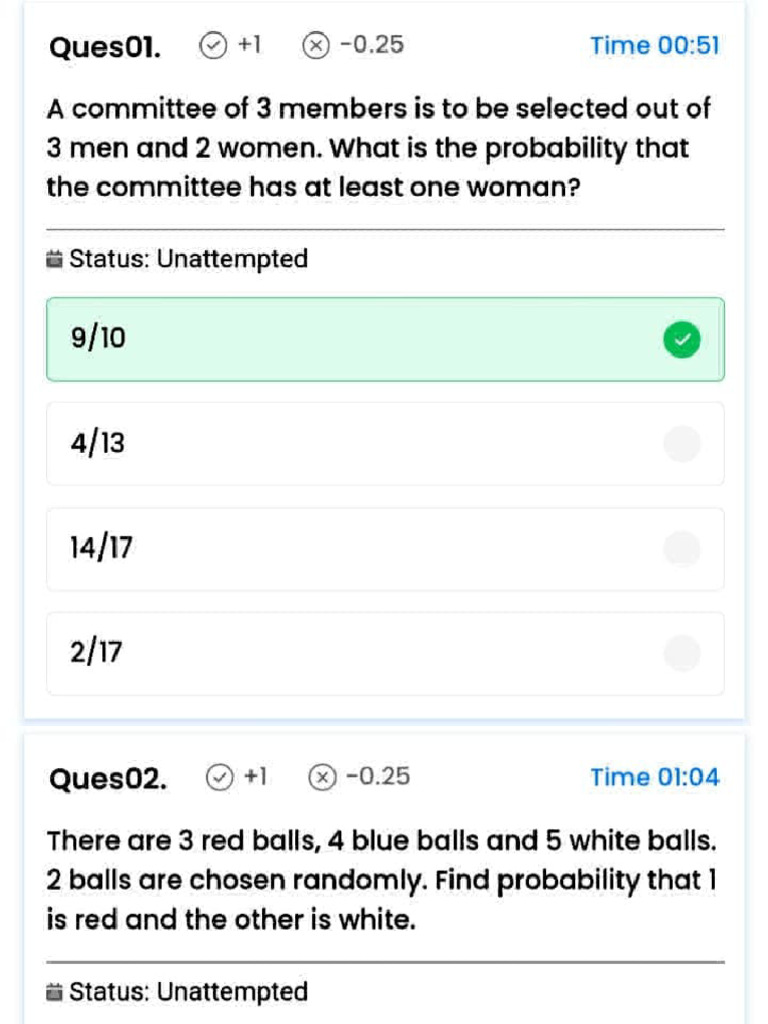Click the status icon under Ques01
768x1024 pixels.
pos(54,260)
